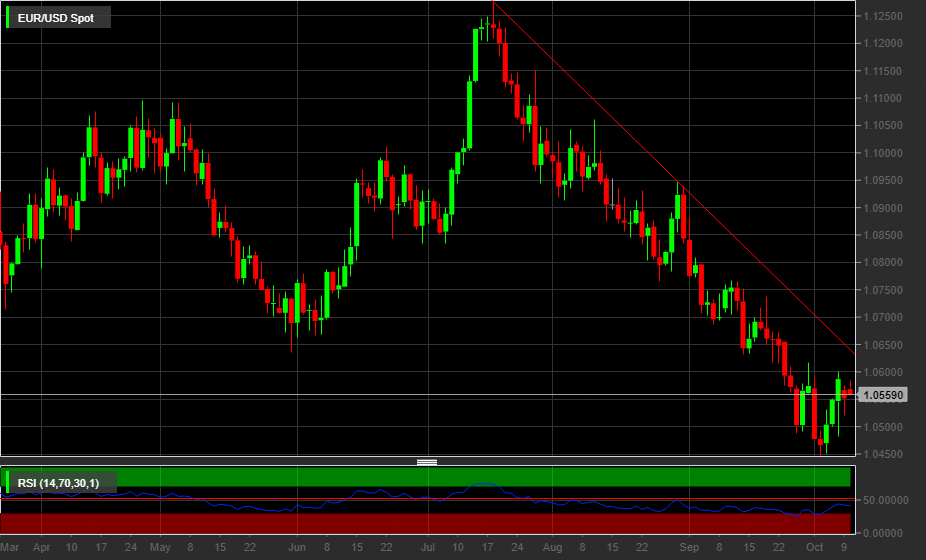Select the RSI (14,70,30,1) indicator label

(x=58, y=483)
